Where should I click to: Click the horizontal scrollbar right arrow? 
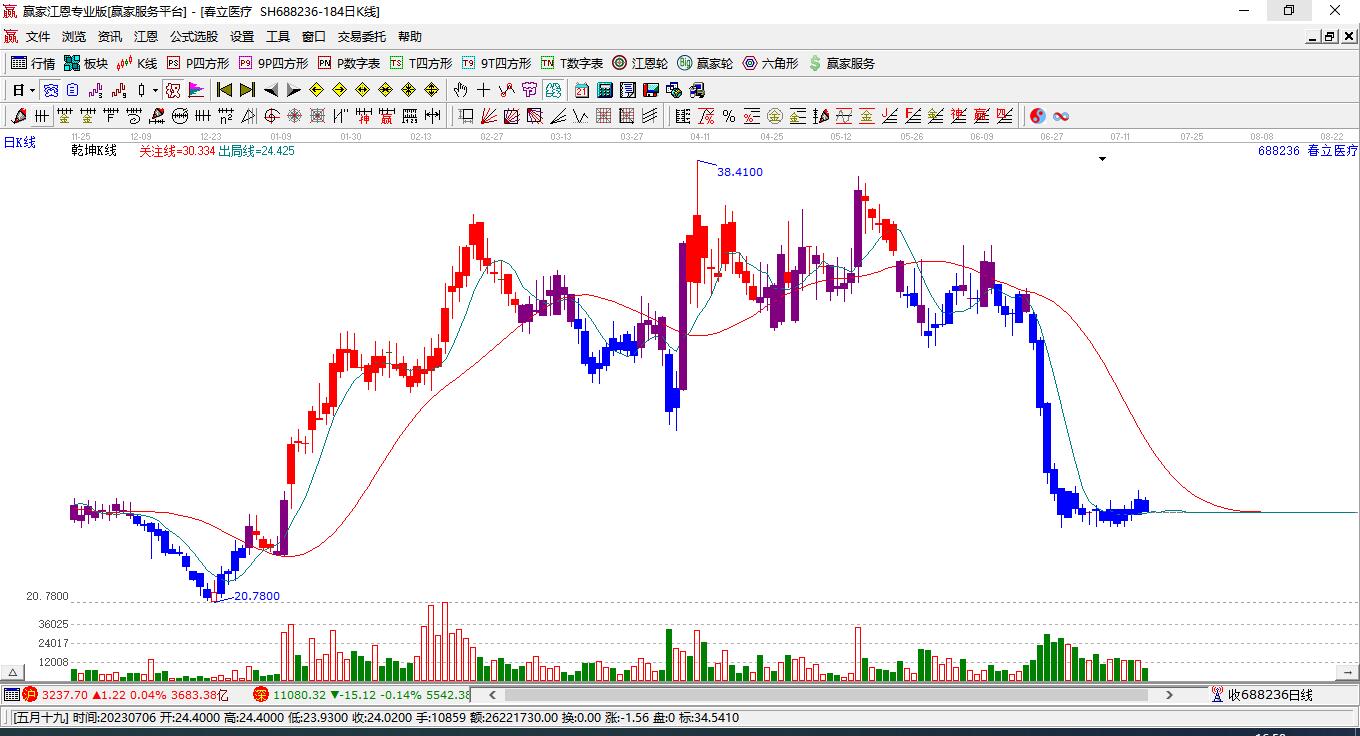click(x=1169, y=694)
